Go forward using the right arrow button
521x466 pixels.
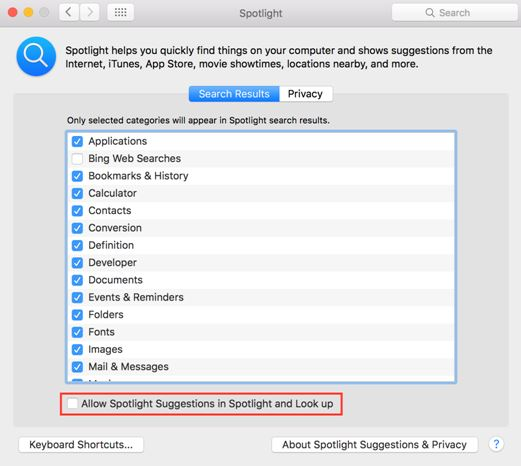click(89, 12)
